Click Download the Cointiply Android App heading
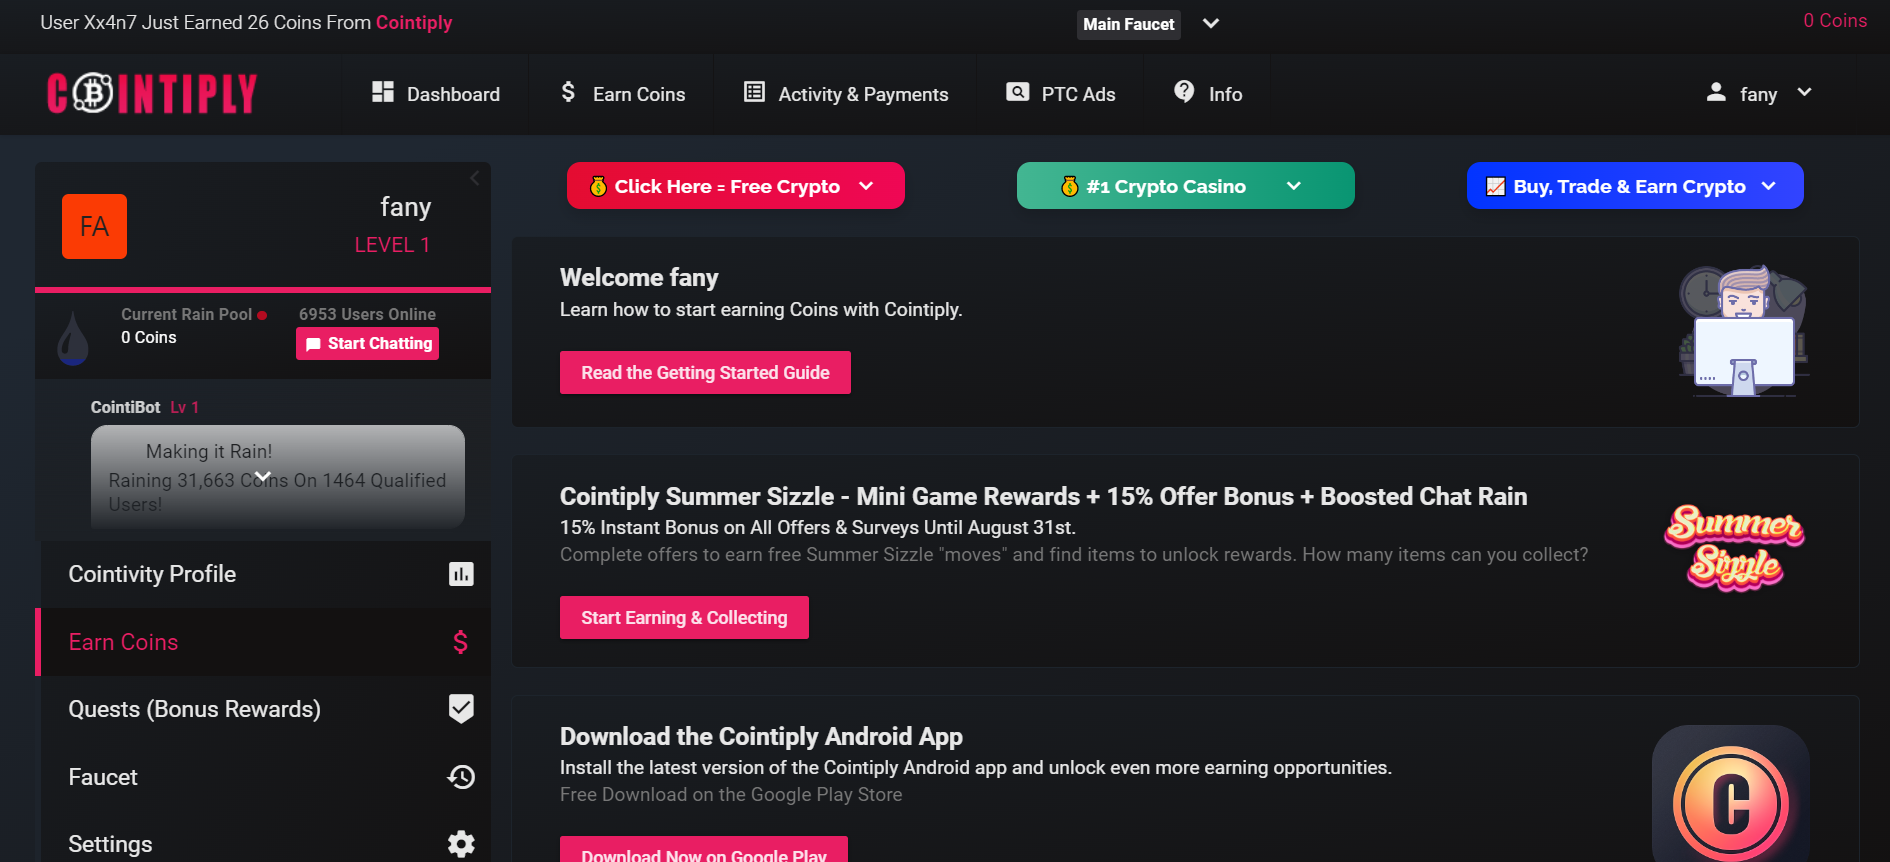The width and height of the screenshot is (1890, 862). (761, 736)
